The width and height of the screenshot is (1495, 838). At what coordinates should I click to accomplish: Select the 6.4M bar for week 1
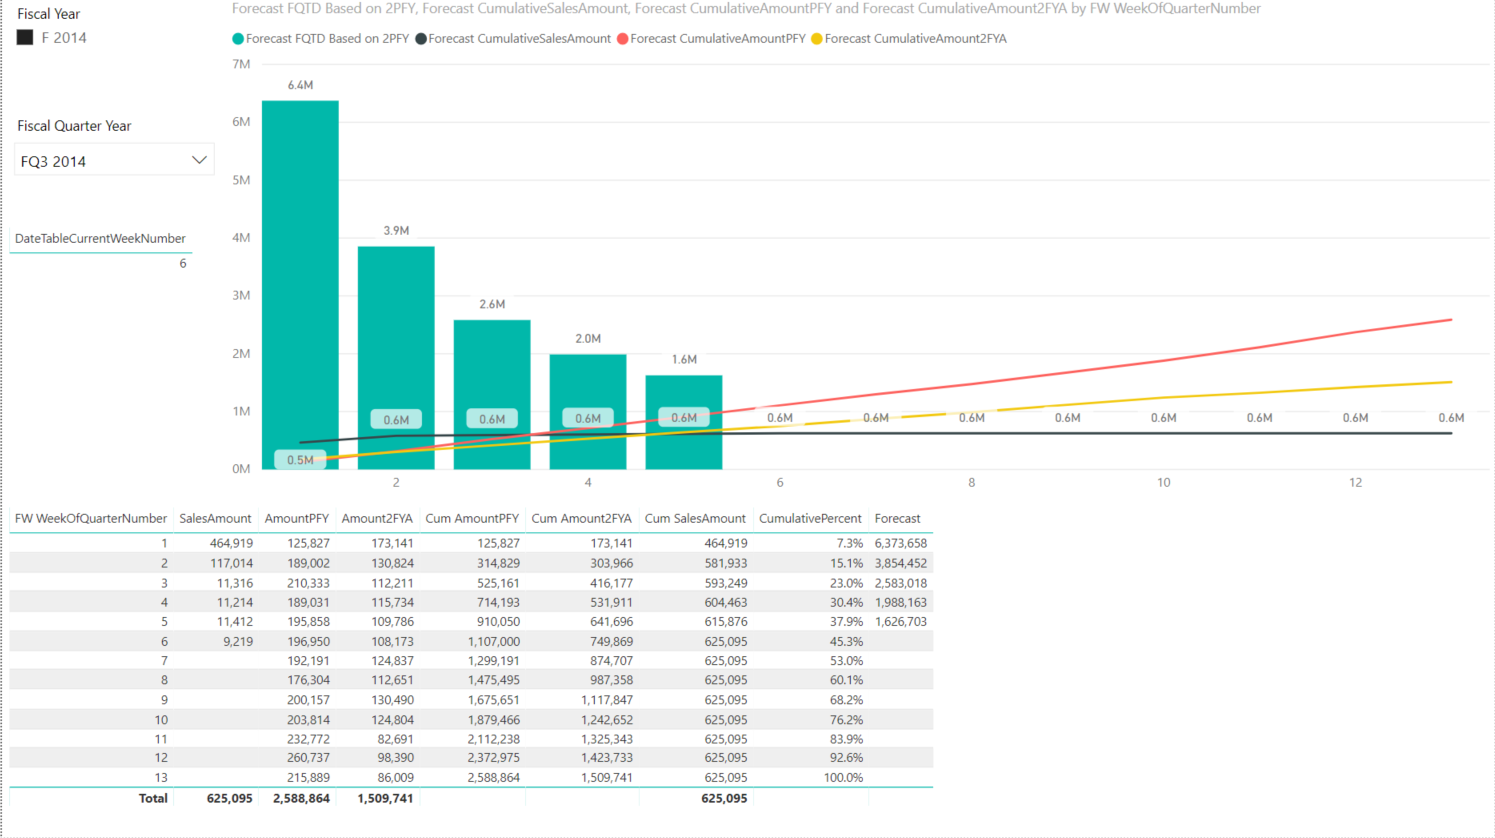tap(300, 284)
